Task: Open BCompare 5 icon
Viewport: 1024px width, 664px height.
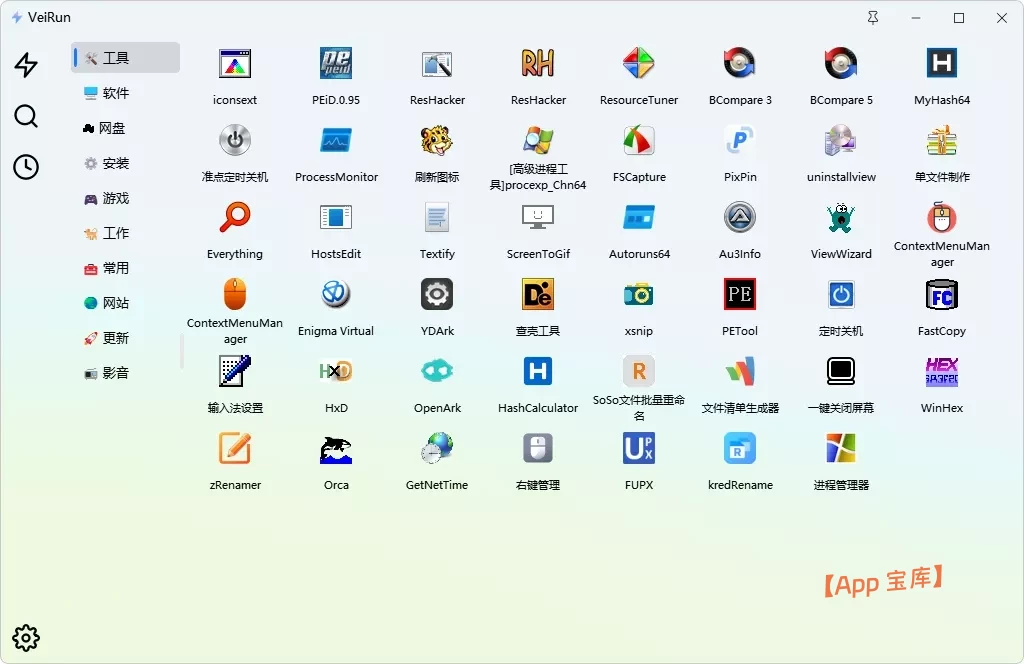Action: [840, 63]
